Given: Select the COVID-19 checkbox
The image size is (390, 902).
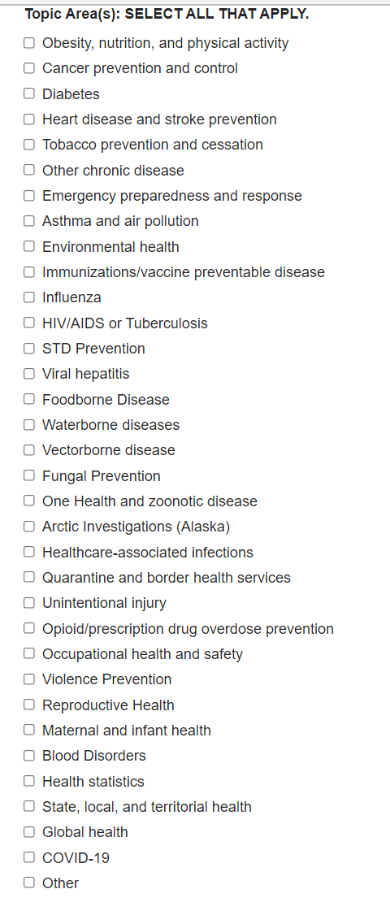Looking at the screenshot, I should (x=29, y=858).
